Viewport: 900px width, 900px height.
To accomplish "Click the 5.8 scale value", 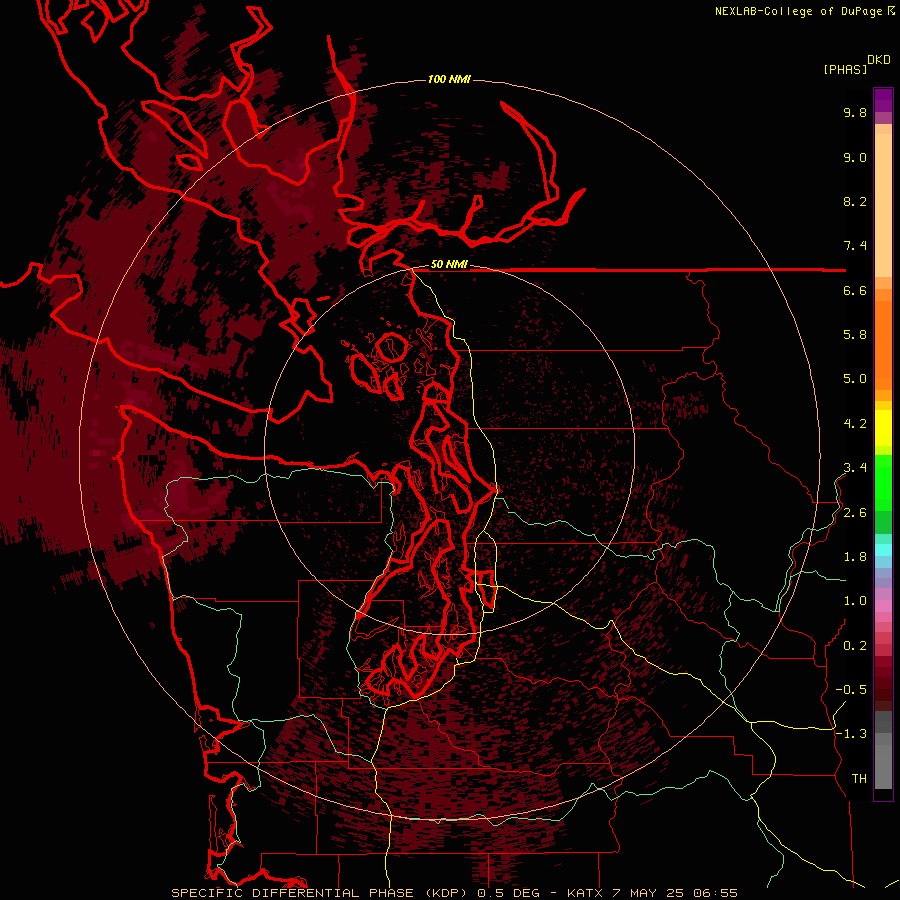I will point(855,335).
